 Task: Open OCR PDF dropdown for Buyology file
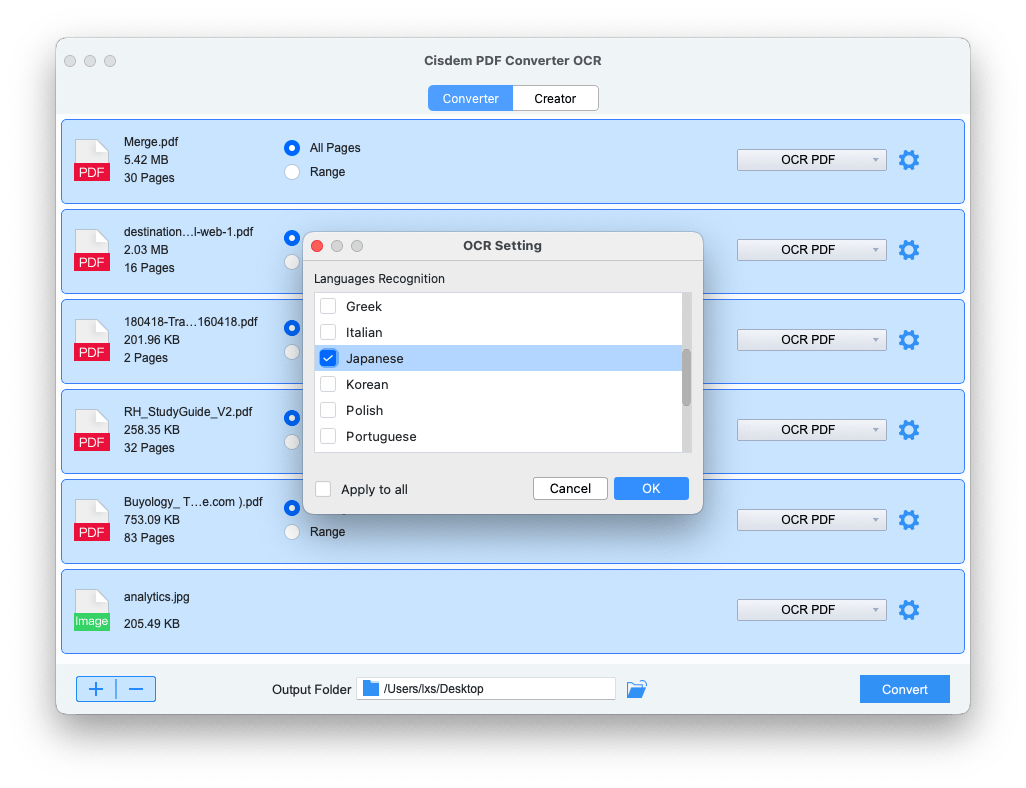click(x=811, y=520)
